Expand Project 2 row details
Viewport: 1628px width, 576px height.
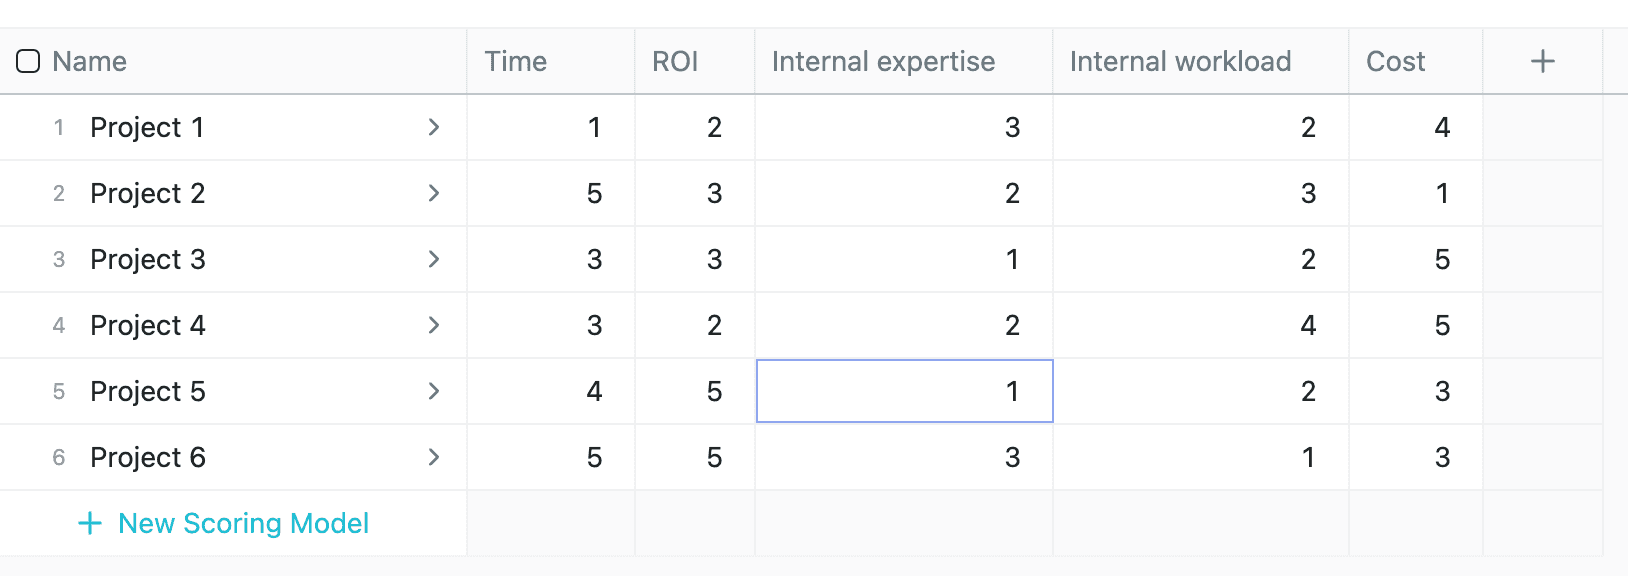pyautogui.click(x=434, y=193)
